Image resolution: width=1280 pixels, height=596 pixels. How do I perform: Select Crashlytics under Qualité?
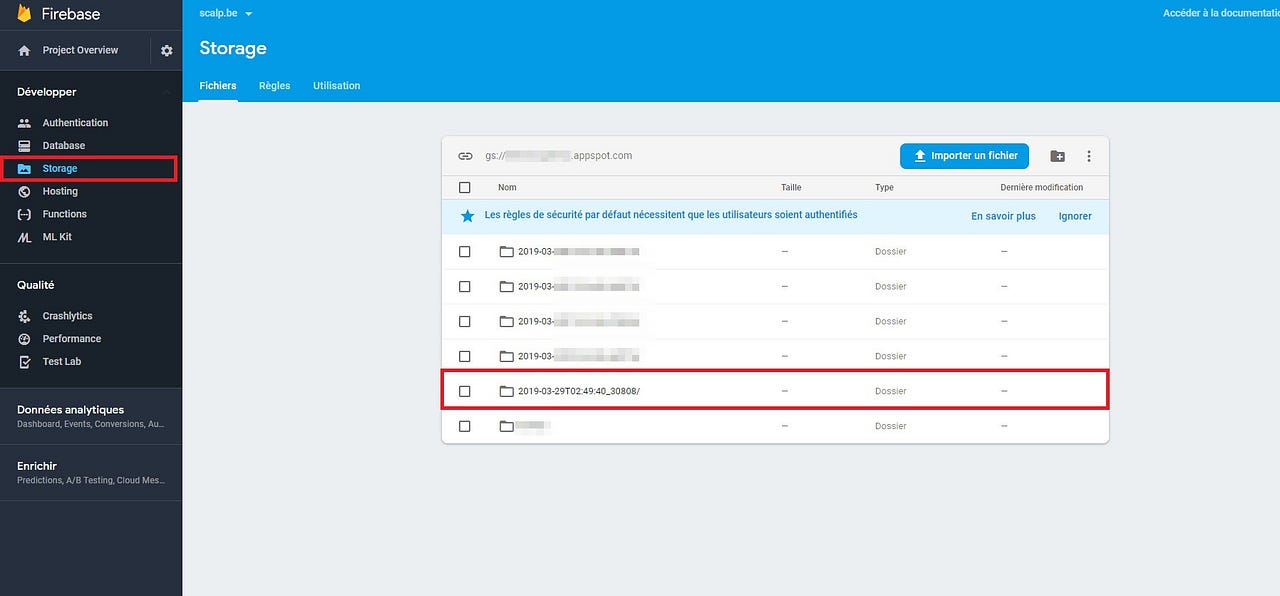(66, 316)
